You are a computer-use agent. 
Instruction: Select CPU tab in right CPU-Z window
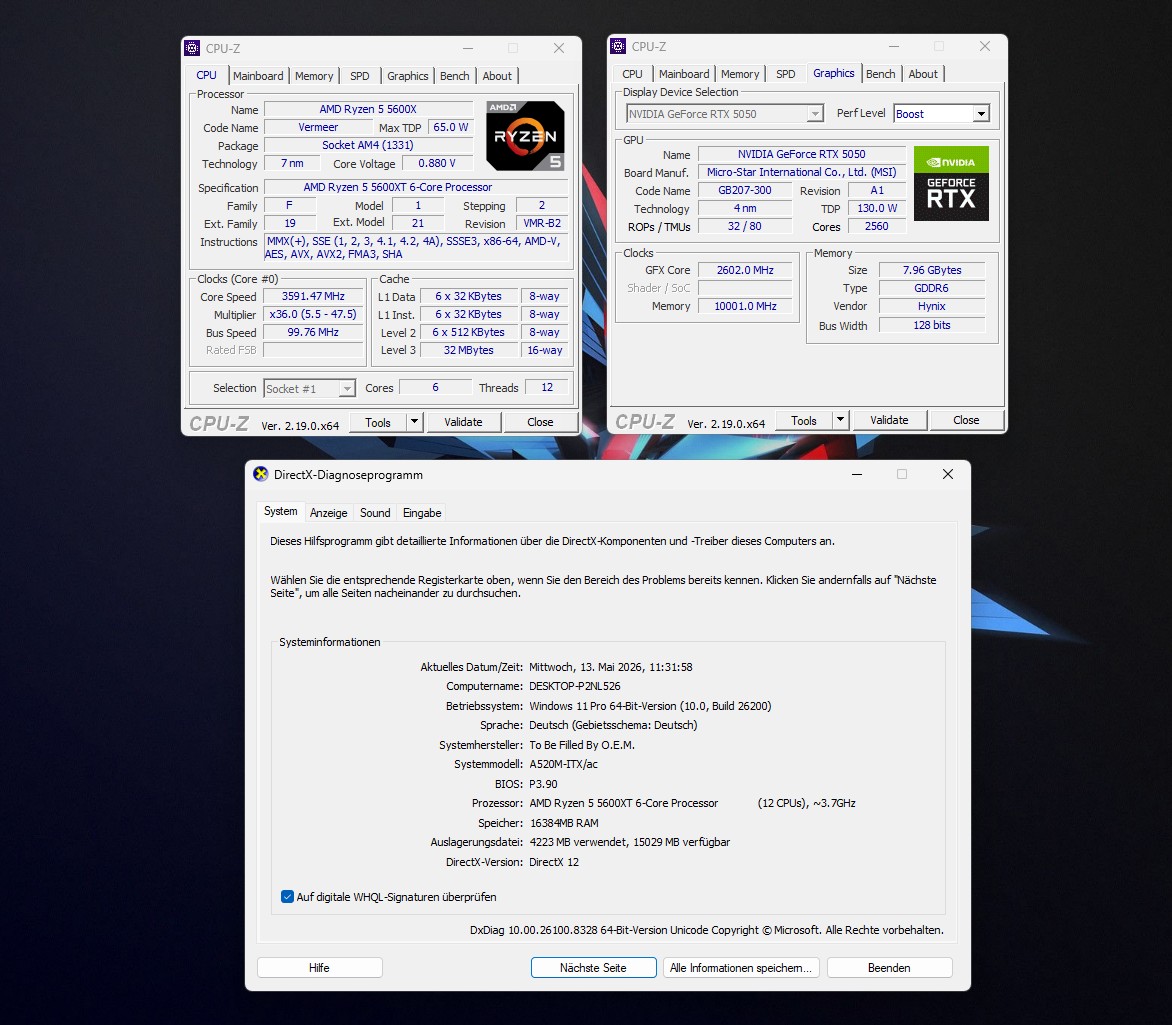coord(632,74)
